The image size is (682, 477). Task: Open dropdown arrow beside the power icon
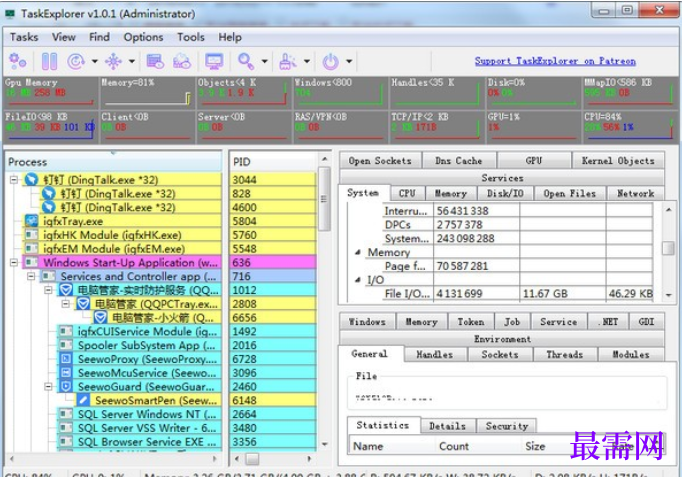[x=349, y=61]
